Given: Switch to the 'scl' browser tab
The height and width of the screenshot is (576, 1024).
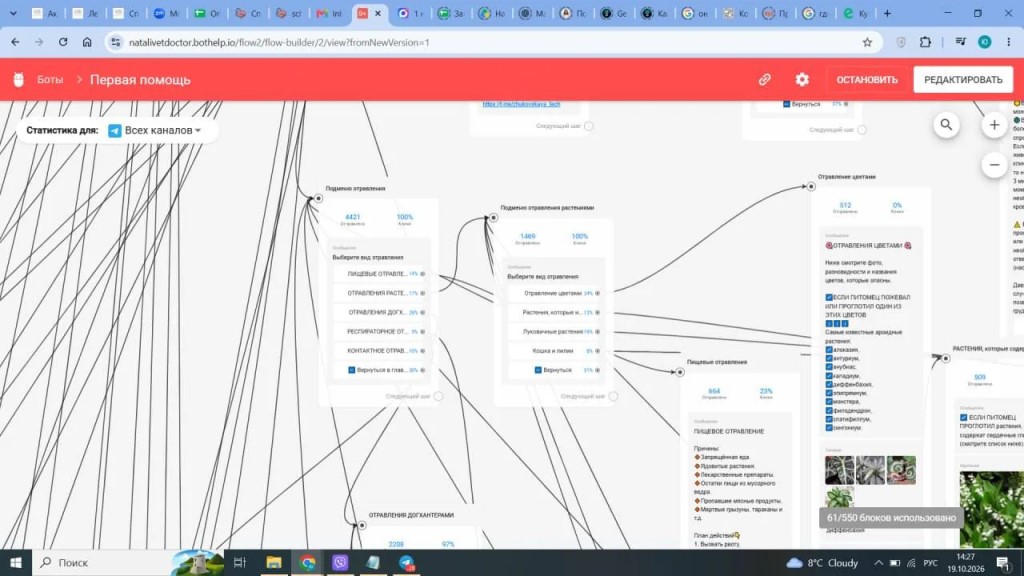Looking at the screenshot, I should click(x=289, y=13).
